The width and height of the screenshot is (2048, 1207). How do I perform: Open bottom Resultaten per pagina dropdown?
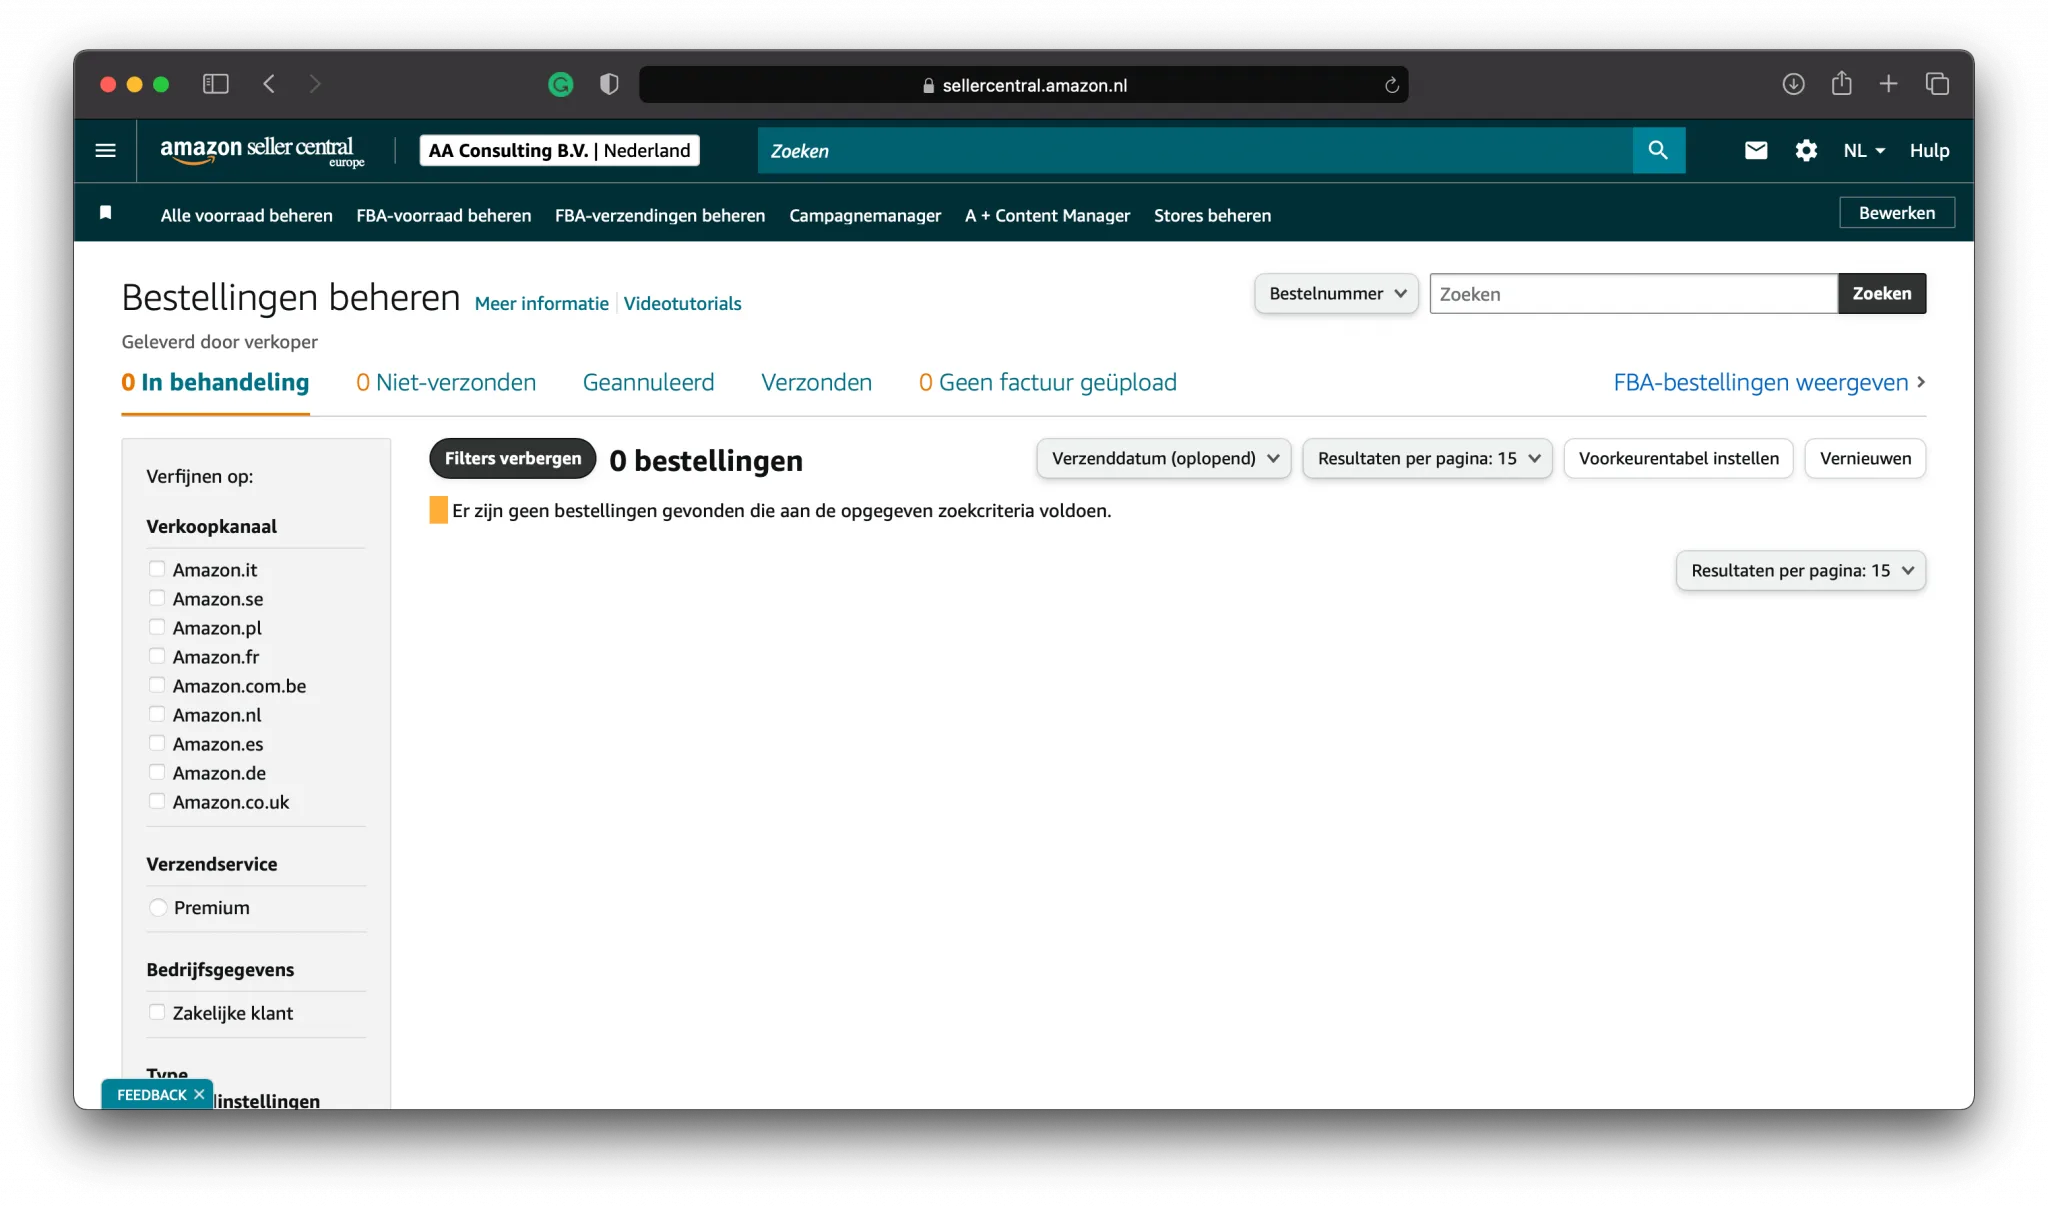coord(1800,570)
